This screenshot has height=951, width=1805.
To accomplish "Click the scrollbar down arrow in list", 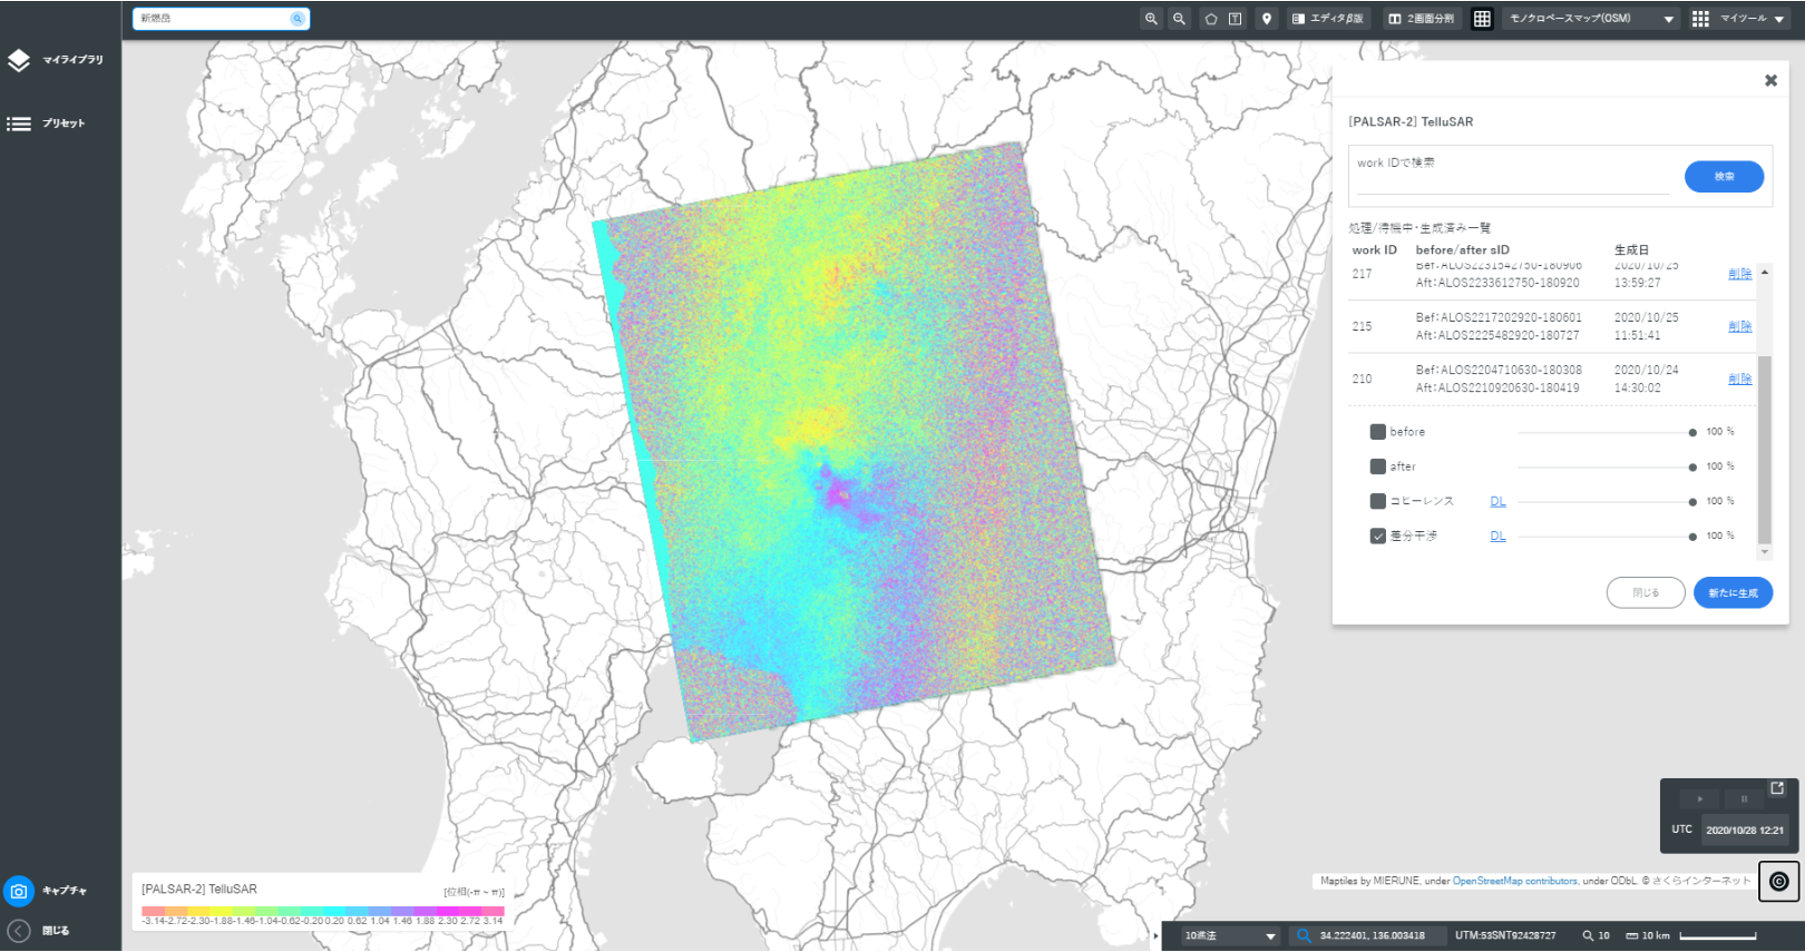I will [x=1765, y=552].
